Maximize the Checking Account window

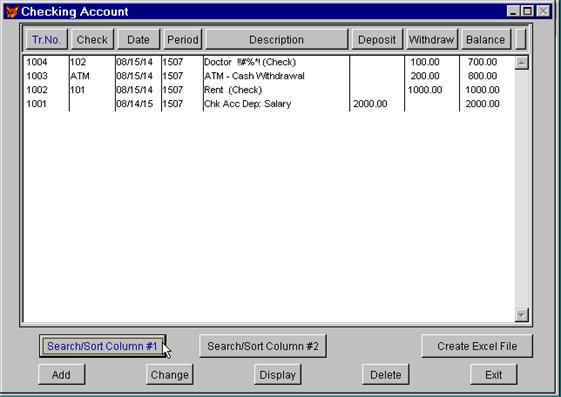pos(527,11)
